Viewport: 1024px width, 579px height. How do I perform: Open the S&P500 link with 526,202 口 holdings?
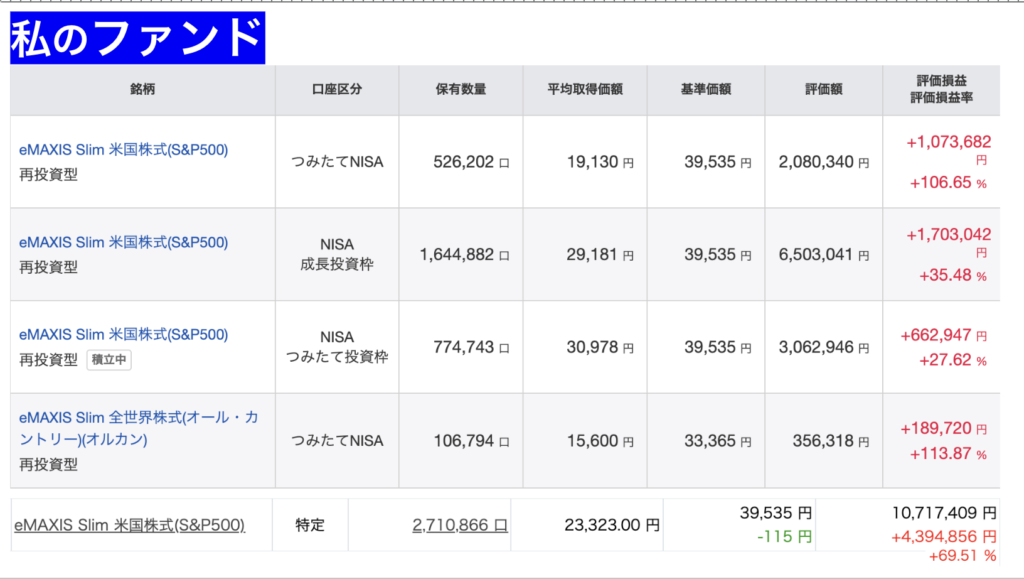coord(123,150)
